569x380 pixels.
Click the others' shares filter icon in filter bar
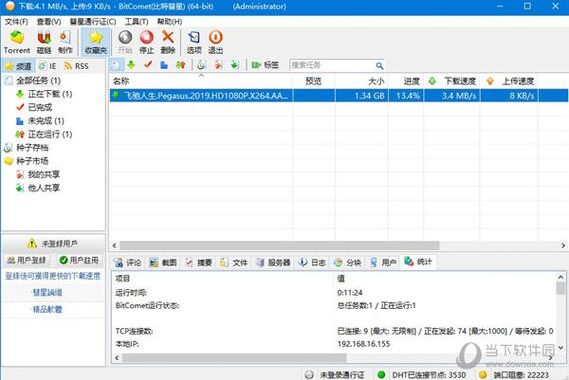[235, 65]
